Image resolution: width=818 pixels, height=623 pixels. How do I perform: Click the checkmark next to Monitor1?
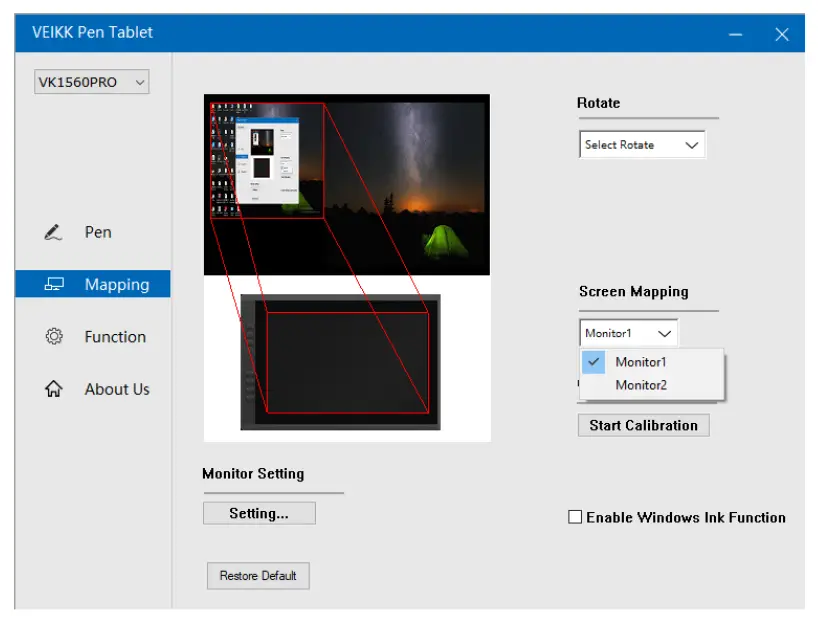[x=594, y=362]
